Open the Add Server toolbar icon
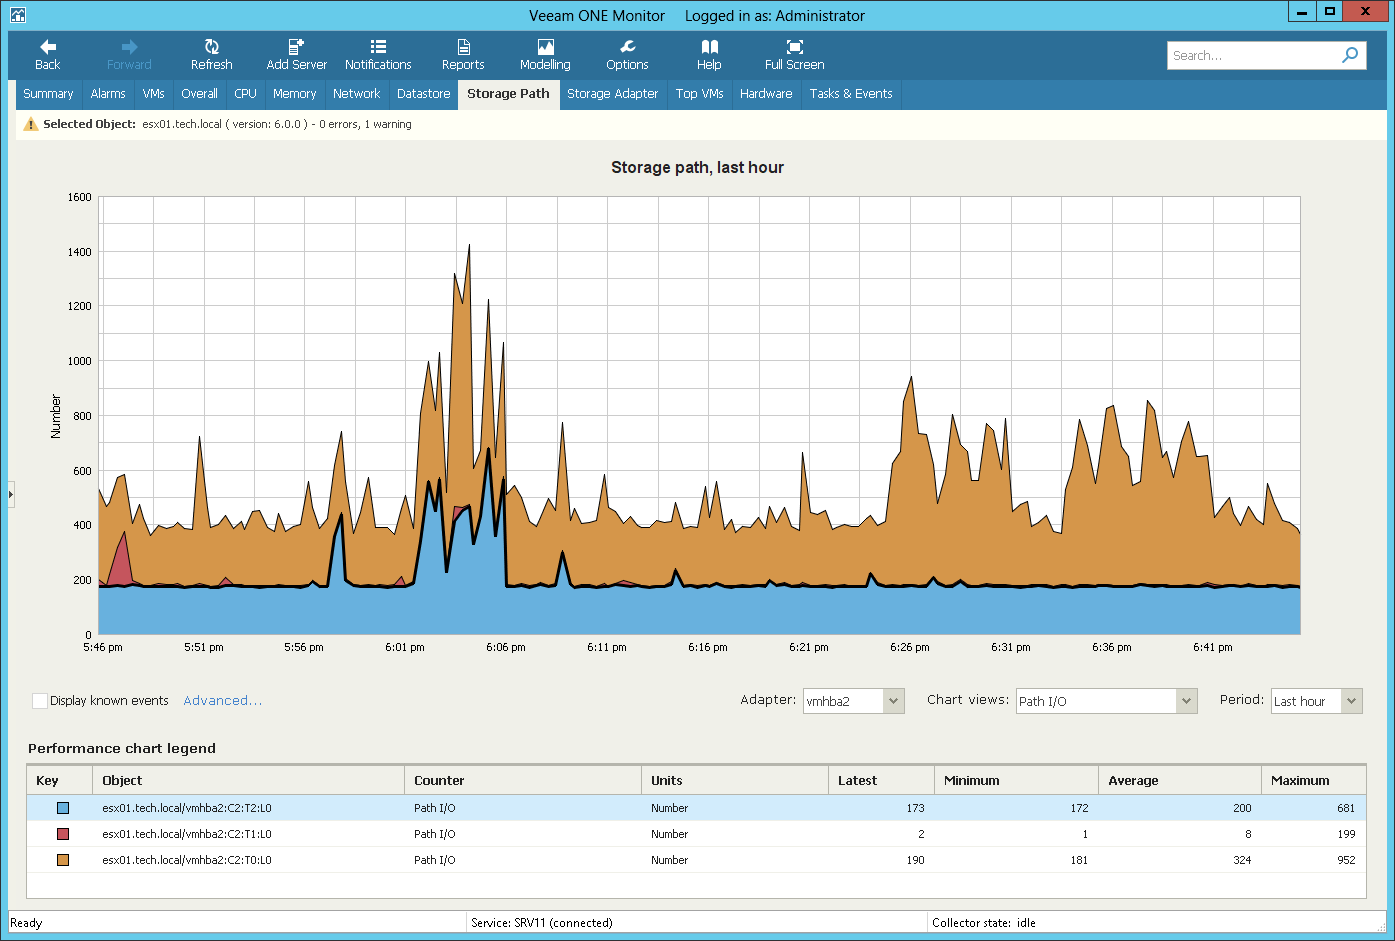Screen dimensions: 1395x941 coord(296,47)
